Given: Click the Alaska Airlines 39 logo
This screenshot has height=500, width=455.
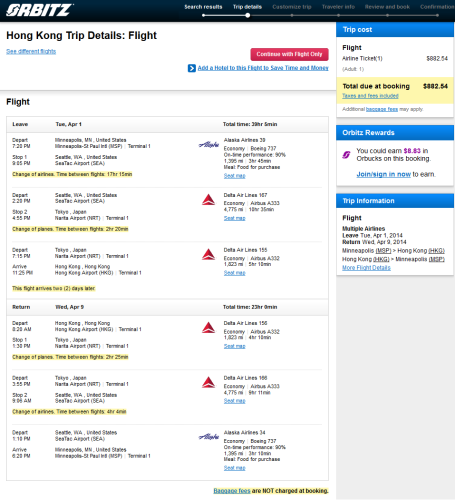Looking at the screenshot, I should 209,145.
